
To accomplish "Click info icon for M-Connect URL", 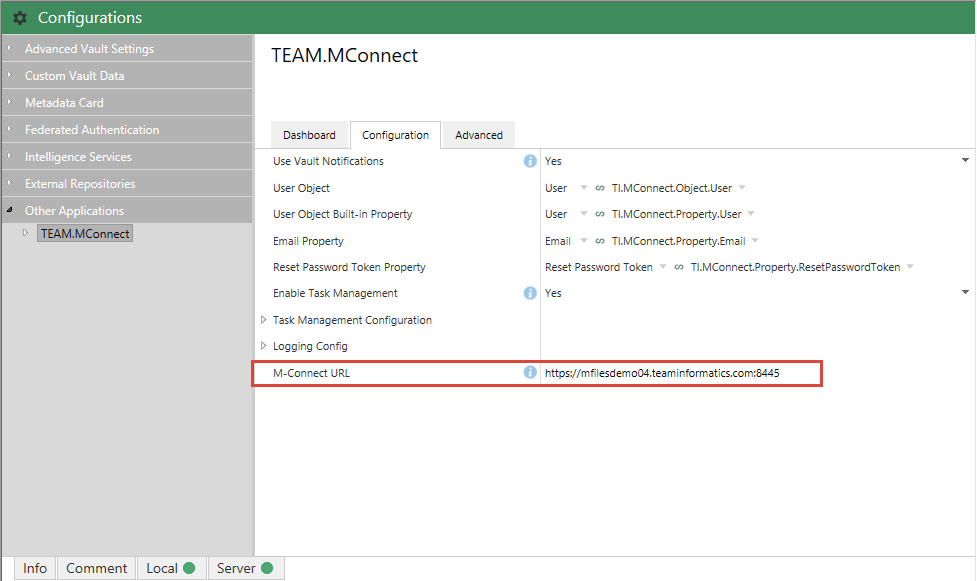I will (530, 373).
